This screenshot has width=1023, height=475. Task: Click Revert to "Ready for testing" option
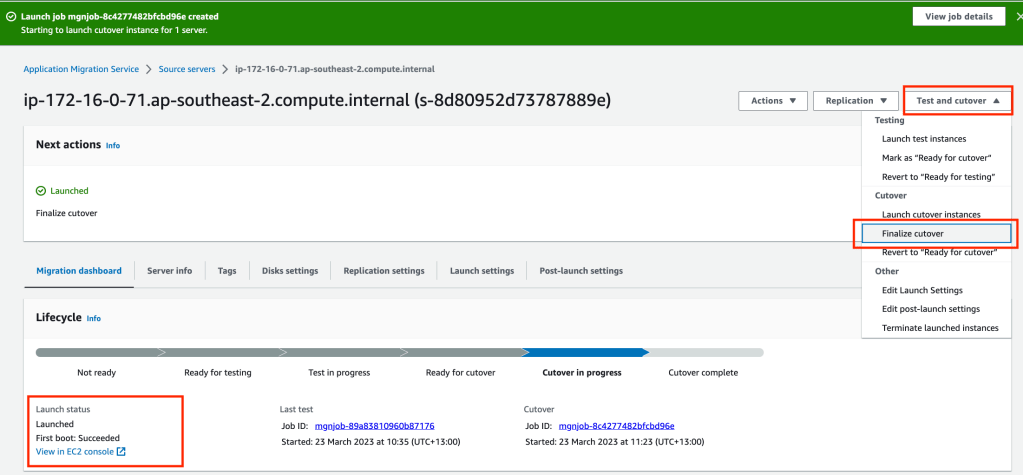937,177
